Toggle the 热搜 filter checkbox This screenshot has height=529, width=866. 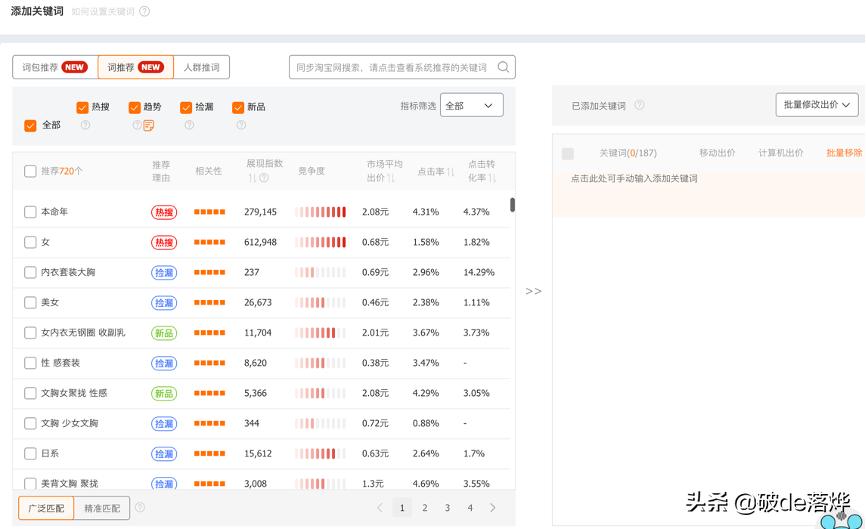click(82, 107)
